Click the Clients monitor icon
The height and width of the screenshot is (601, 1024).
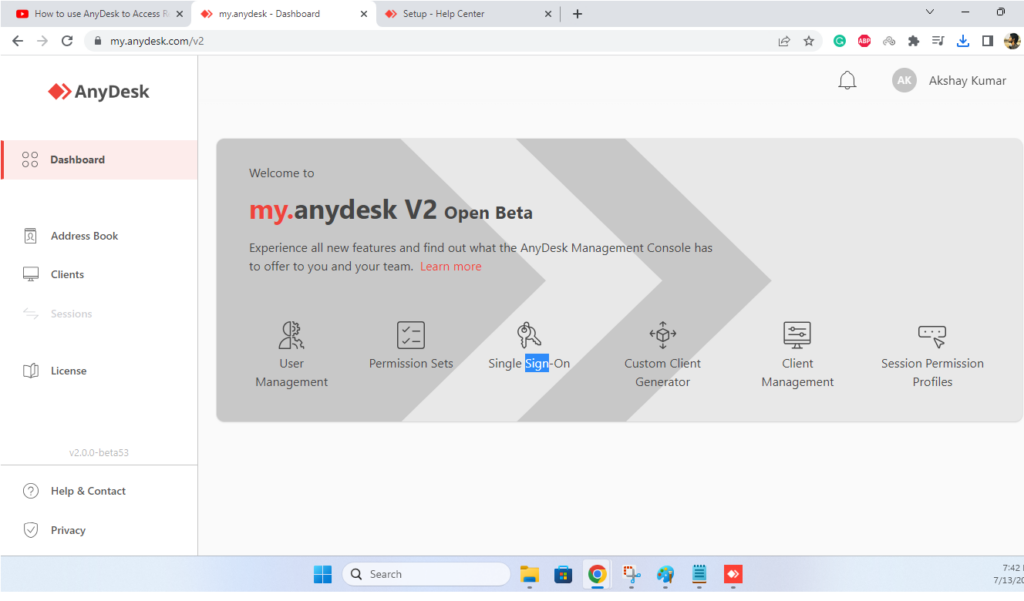(31, 274)
